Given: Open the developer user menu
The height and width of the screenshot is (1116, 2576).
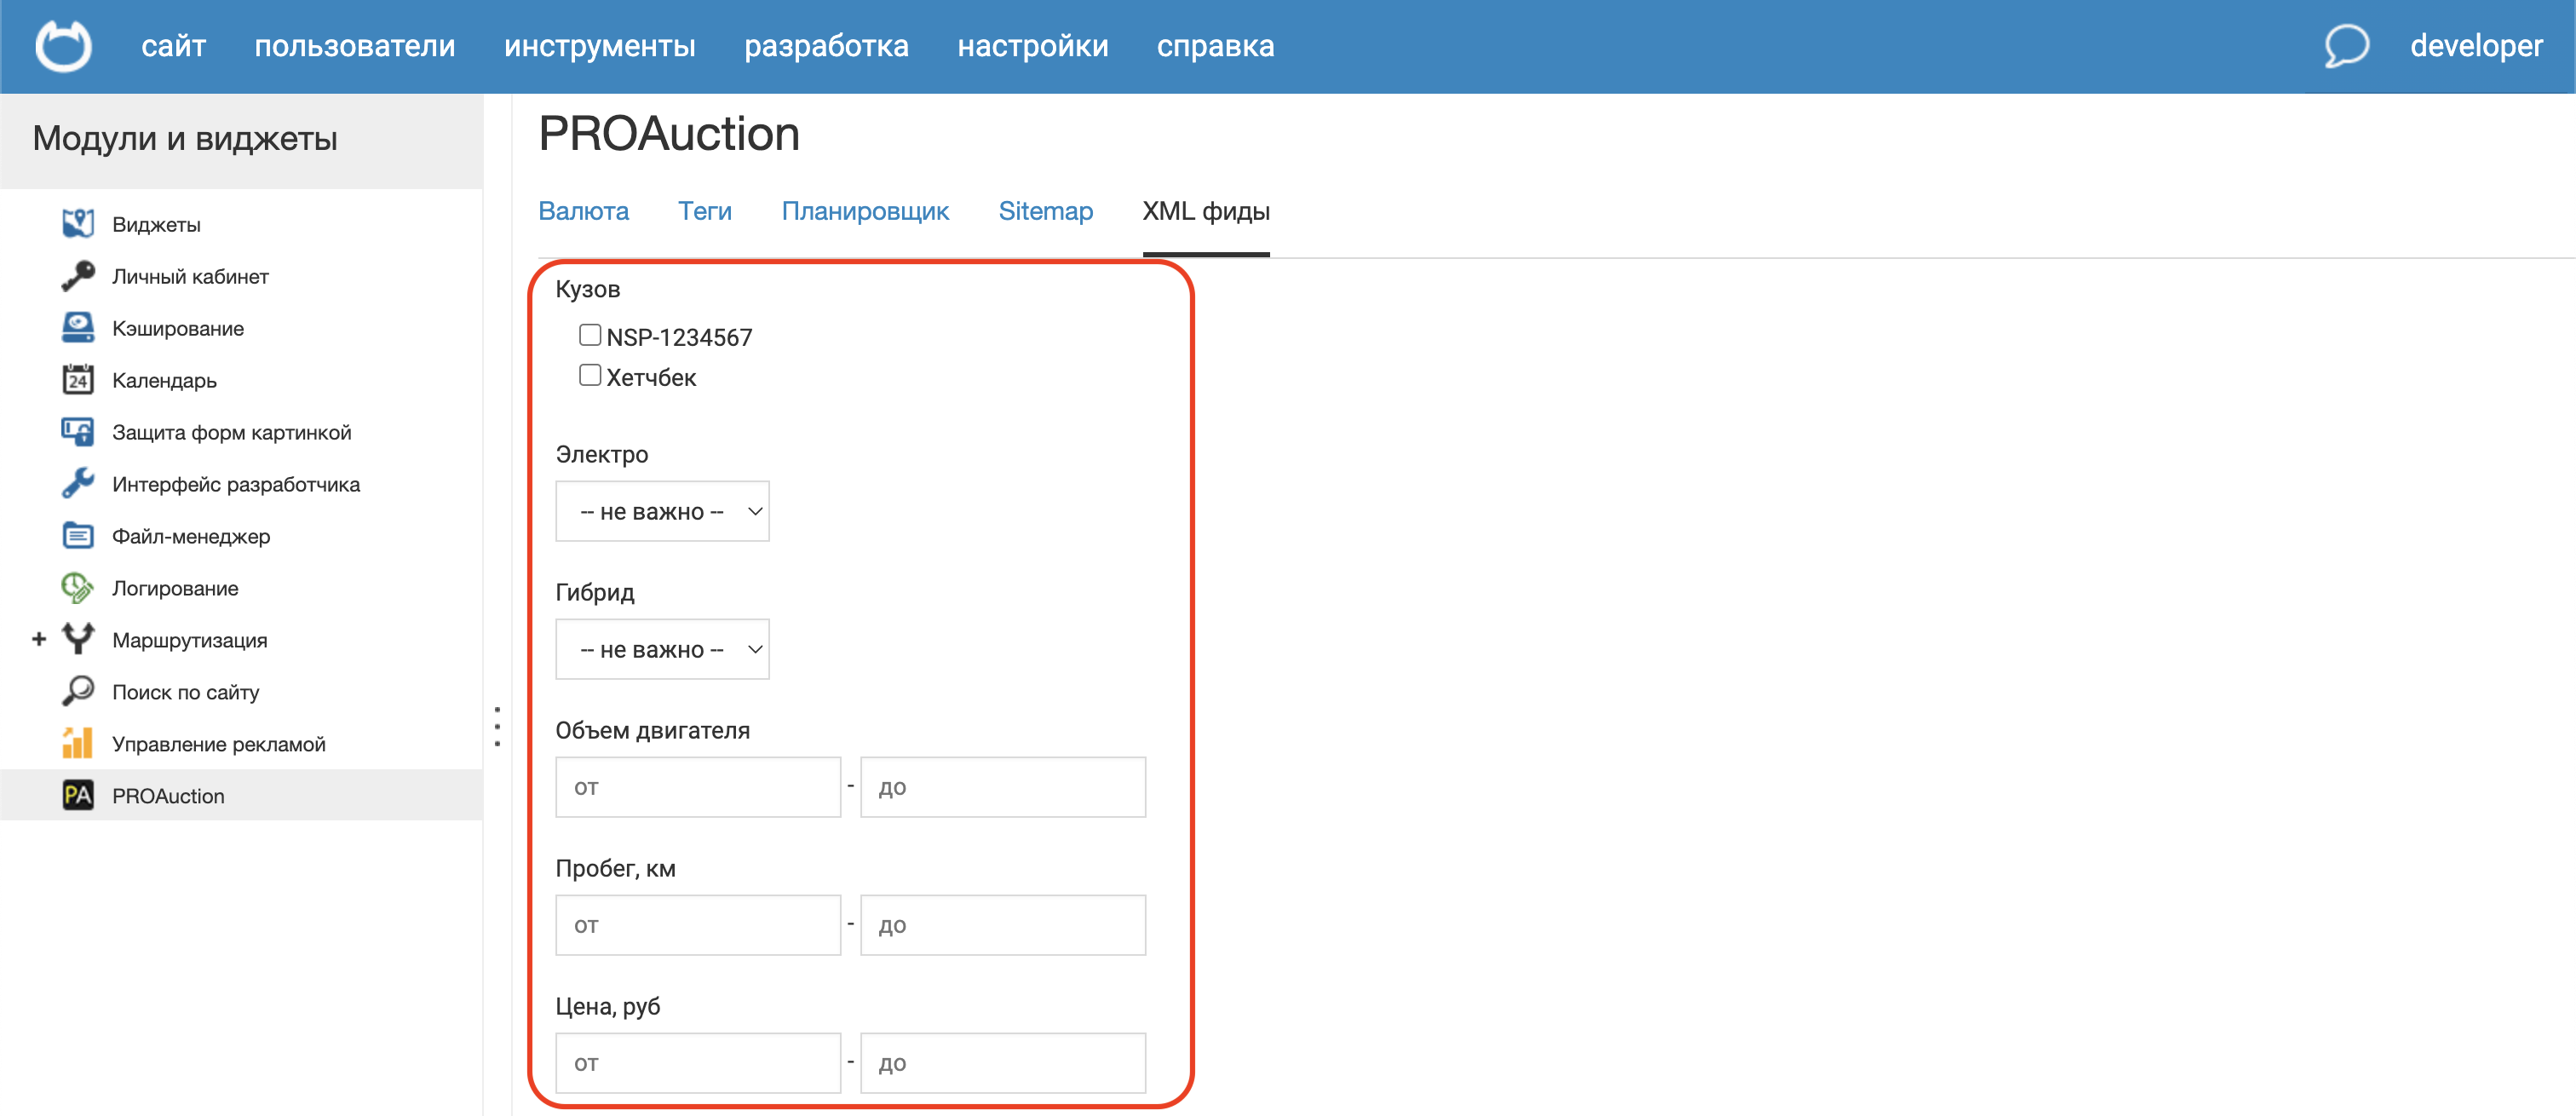Looking at the screenshot, I should (x=2476, y=46).
